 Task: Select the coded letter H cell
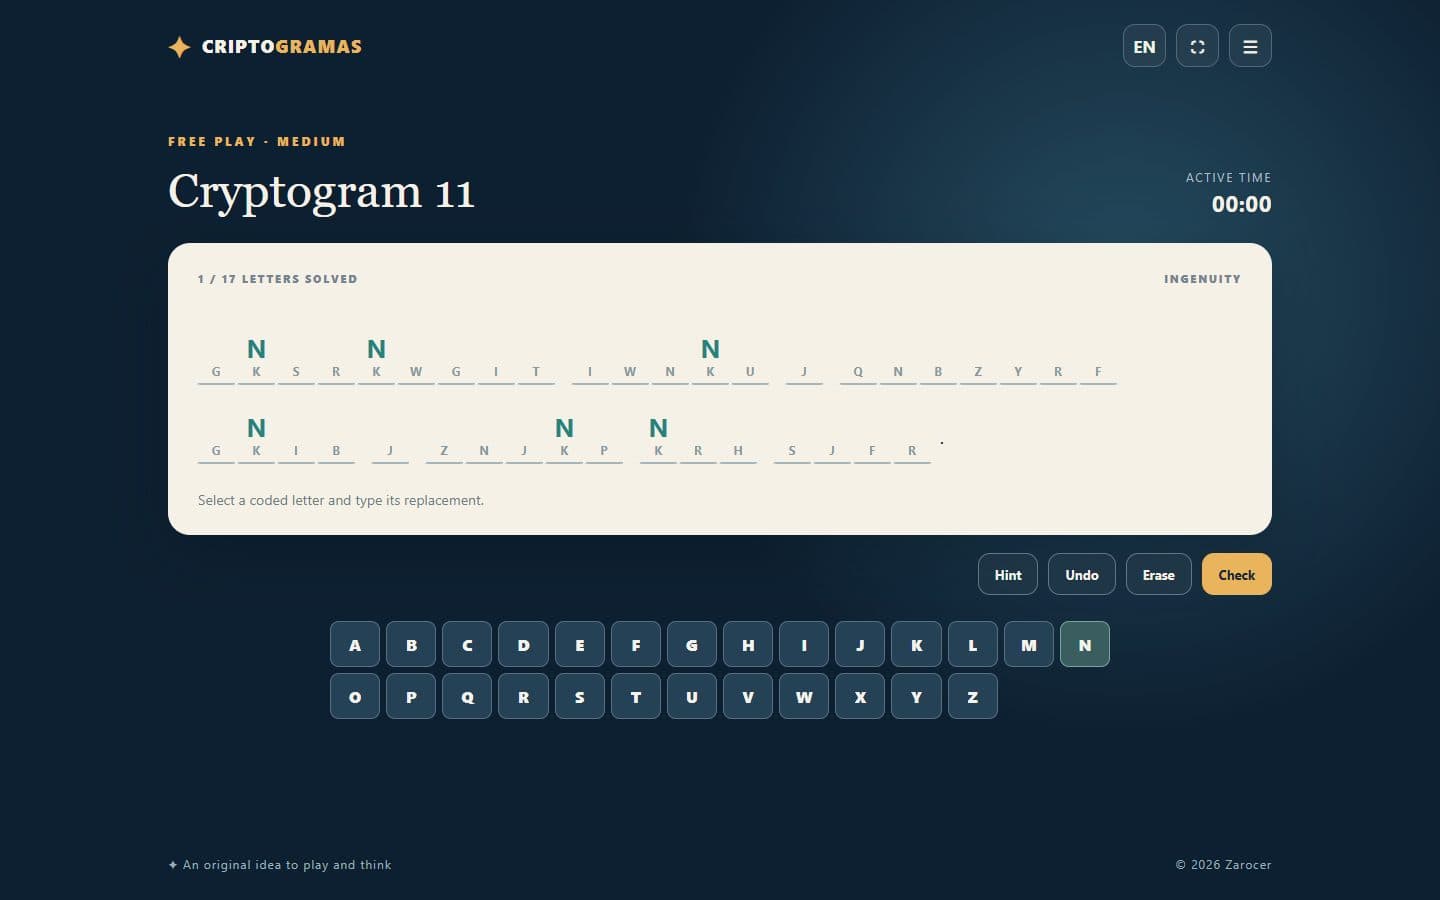coord(738,439)
